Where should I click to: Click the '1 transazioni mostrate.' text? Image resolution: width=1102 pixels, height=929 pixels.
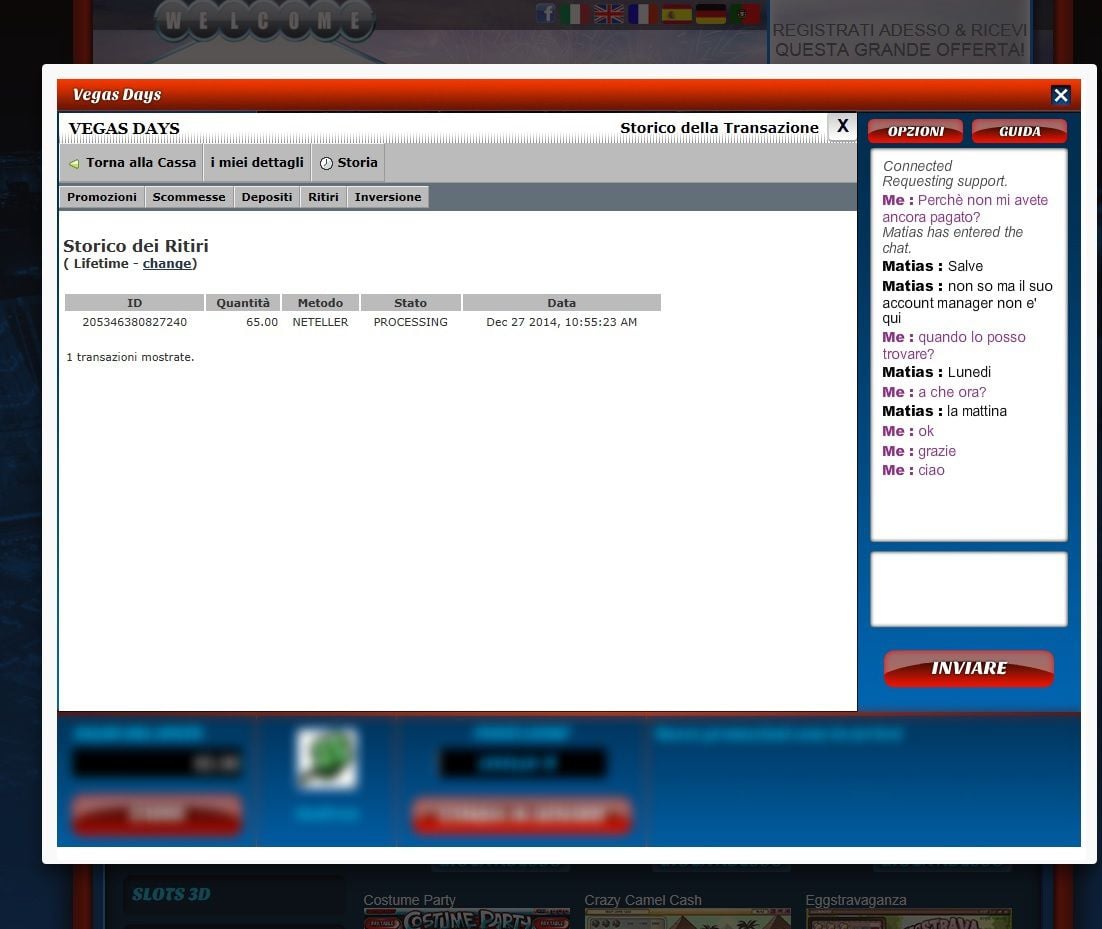pyautogui.click(x=130, y=357)
